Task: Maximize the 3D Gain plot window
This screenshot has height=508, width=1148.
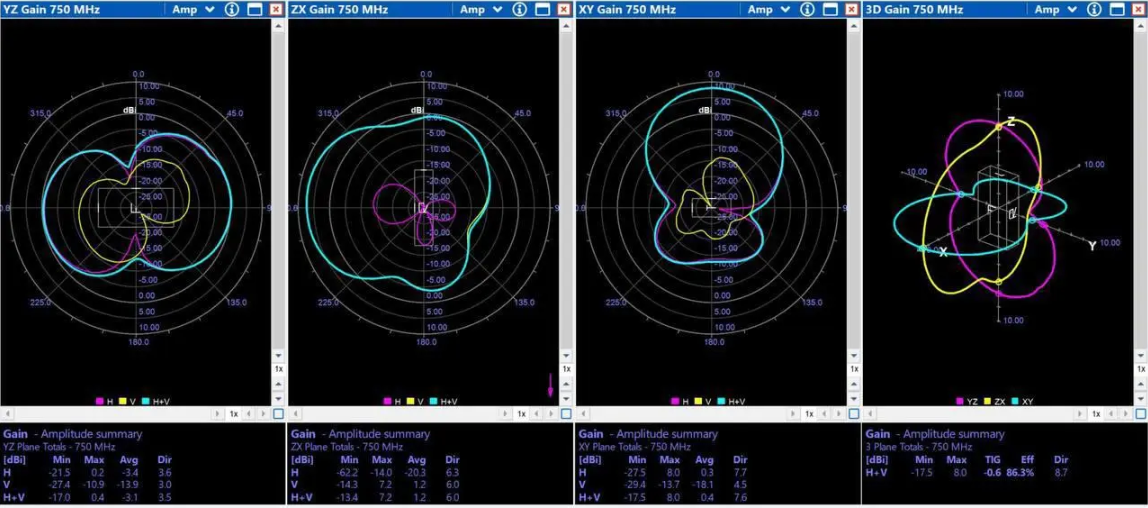Action: (1116, 9)
